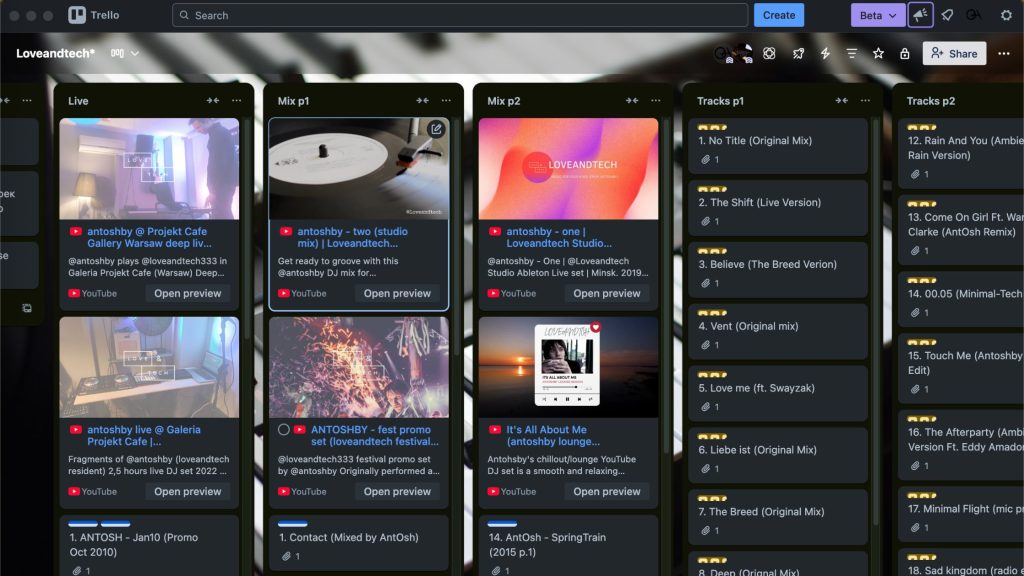
Task: Open the Mix p1 list actions menu
Action: 446,101
